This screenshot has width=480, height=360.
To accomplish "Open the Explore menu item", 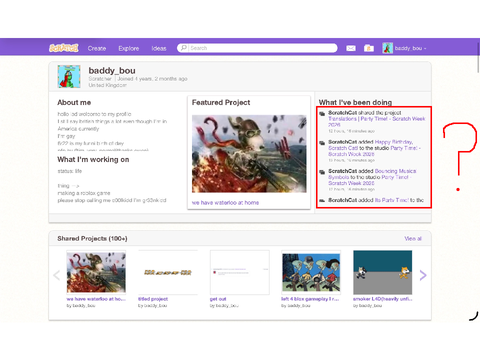I will (x=129, y=48).
